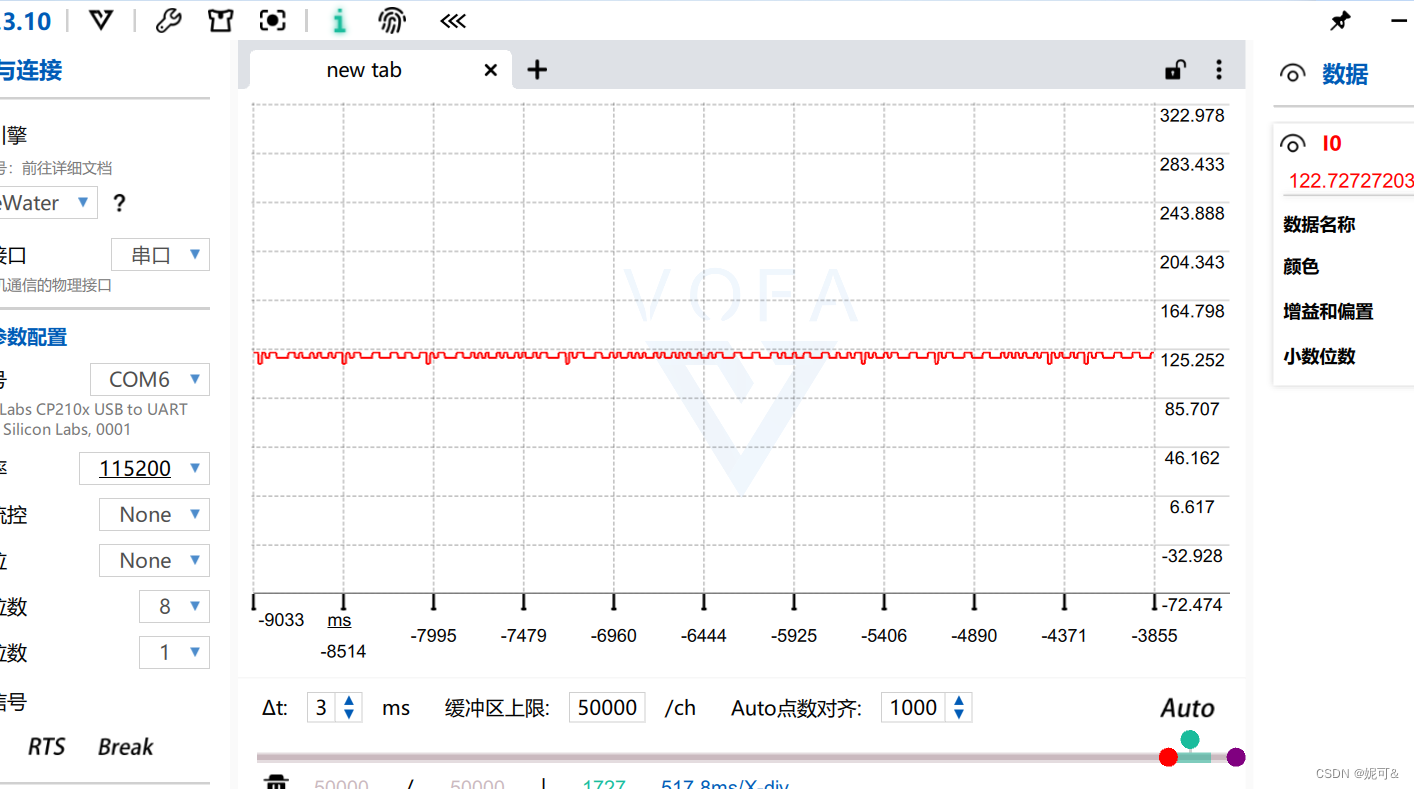Open the three-dot menu near the tab bar
The height and width of the screenshot is (789, 1414).
(1219, 69)
